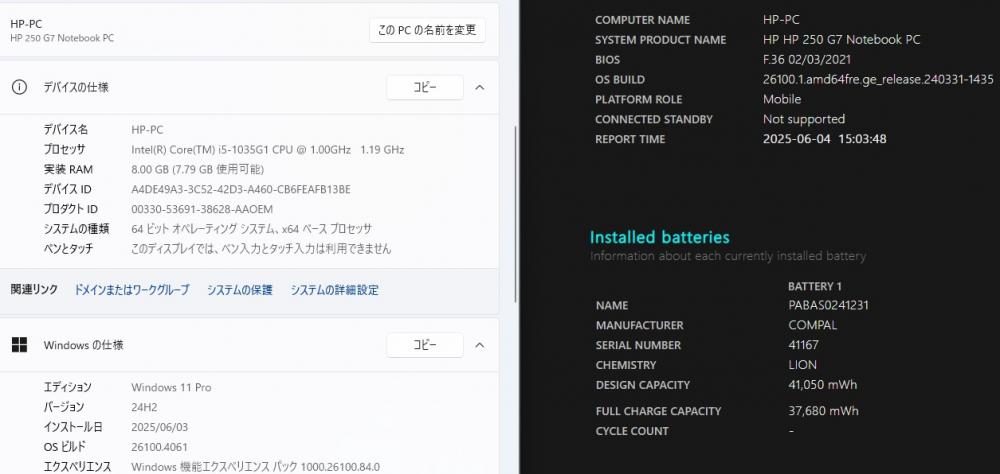The width and height of the screenshot is (1000, 474).
Task: Select the manufacturer value COMPAL
Action: 812,325
